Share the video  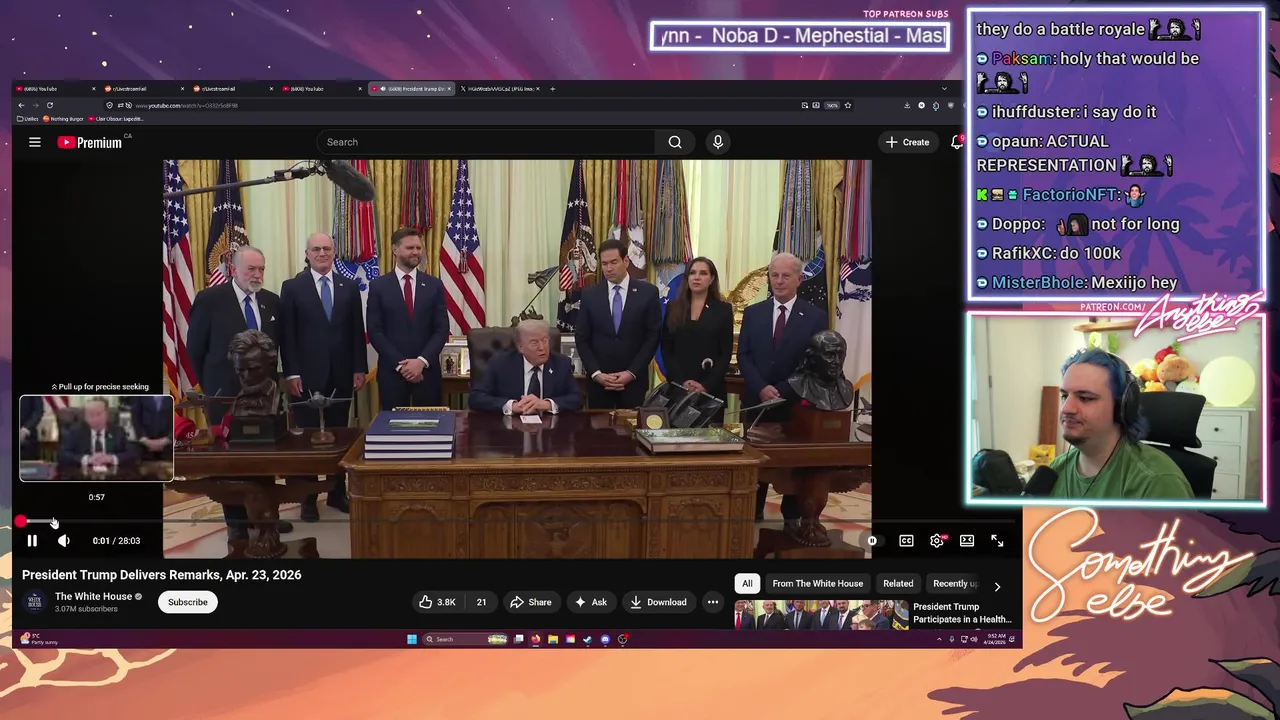530,602
